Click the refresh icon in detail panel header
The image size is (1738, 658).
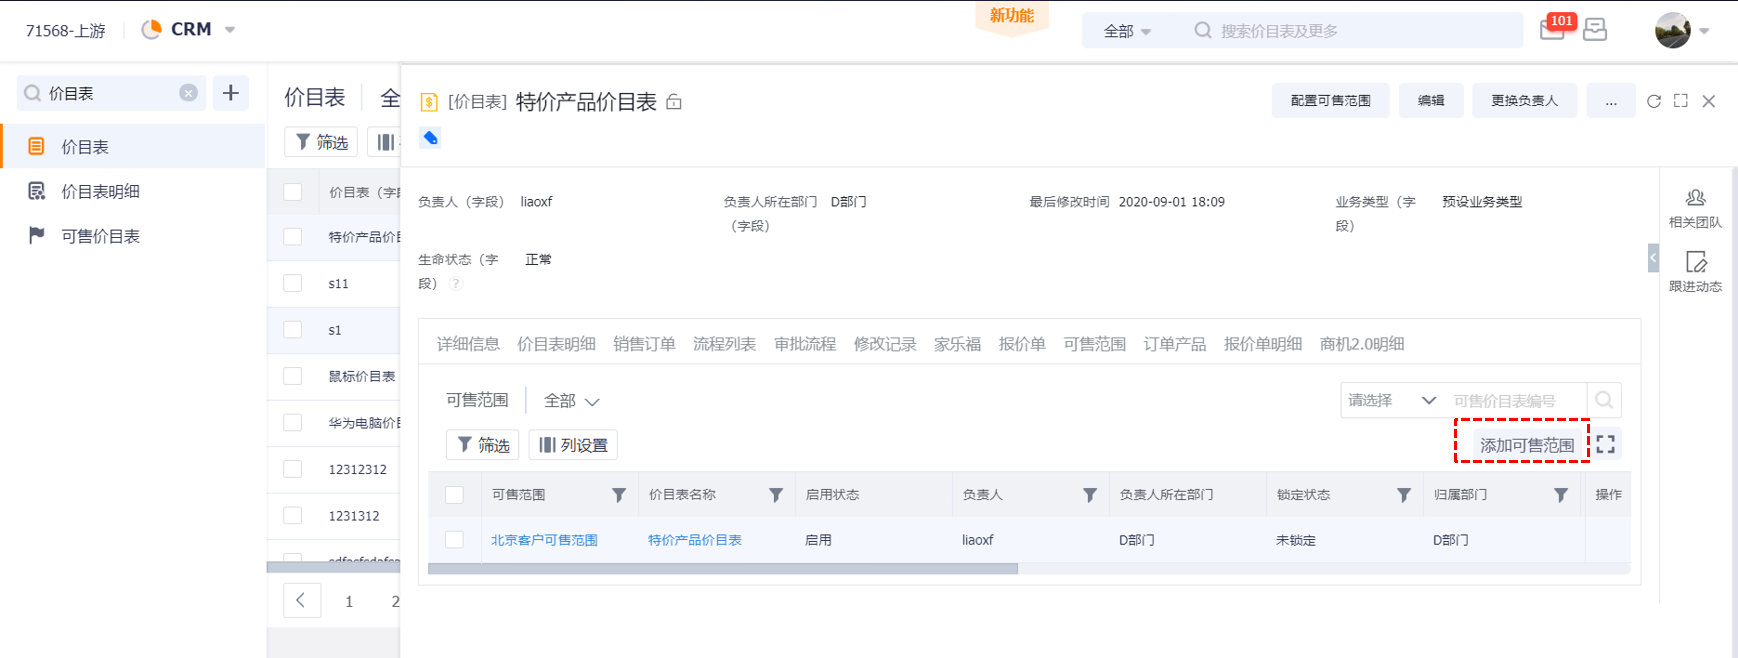pyautogui.click(x=1654, y=101)
